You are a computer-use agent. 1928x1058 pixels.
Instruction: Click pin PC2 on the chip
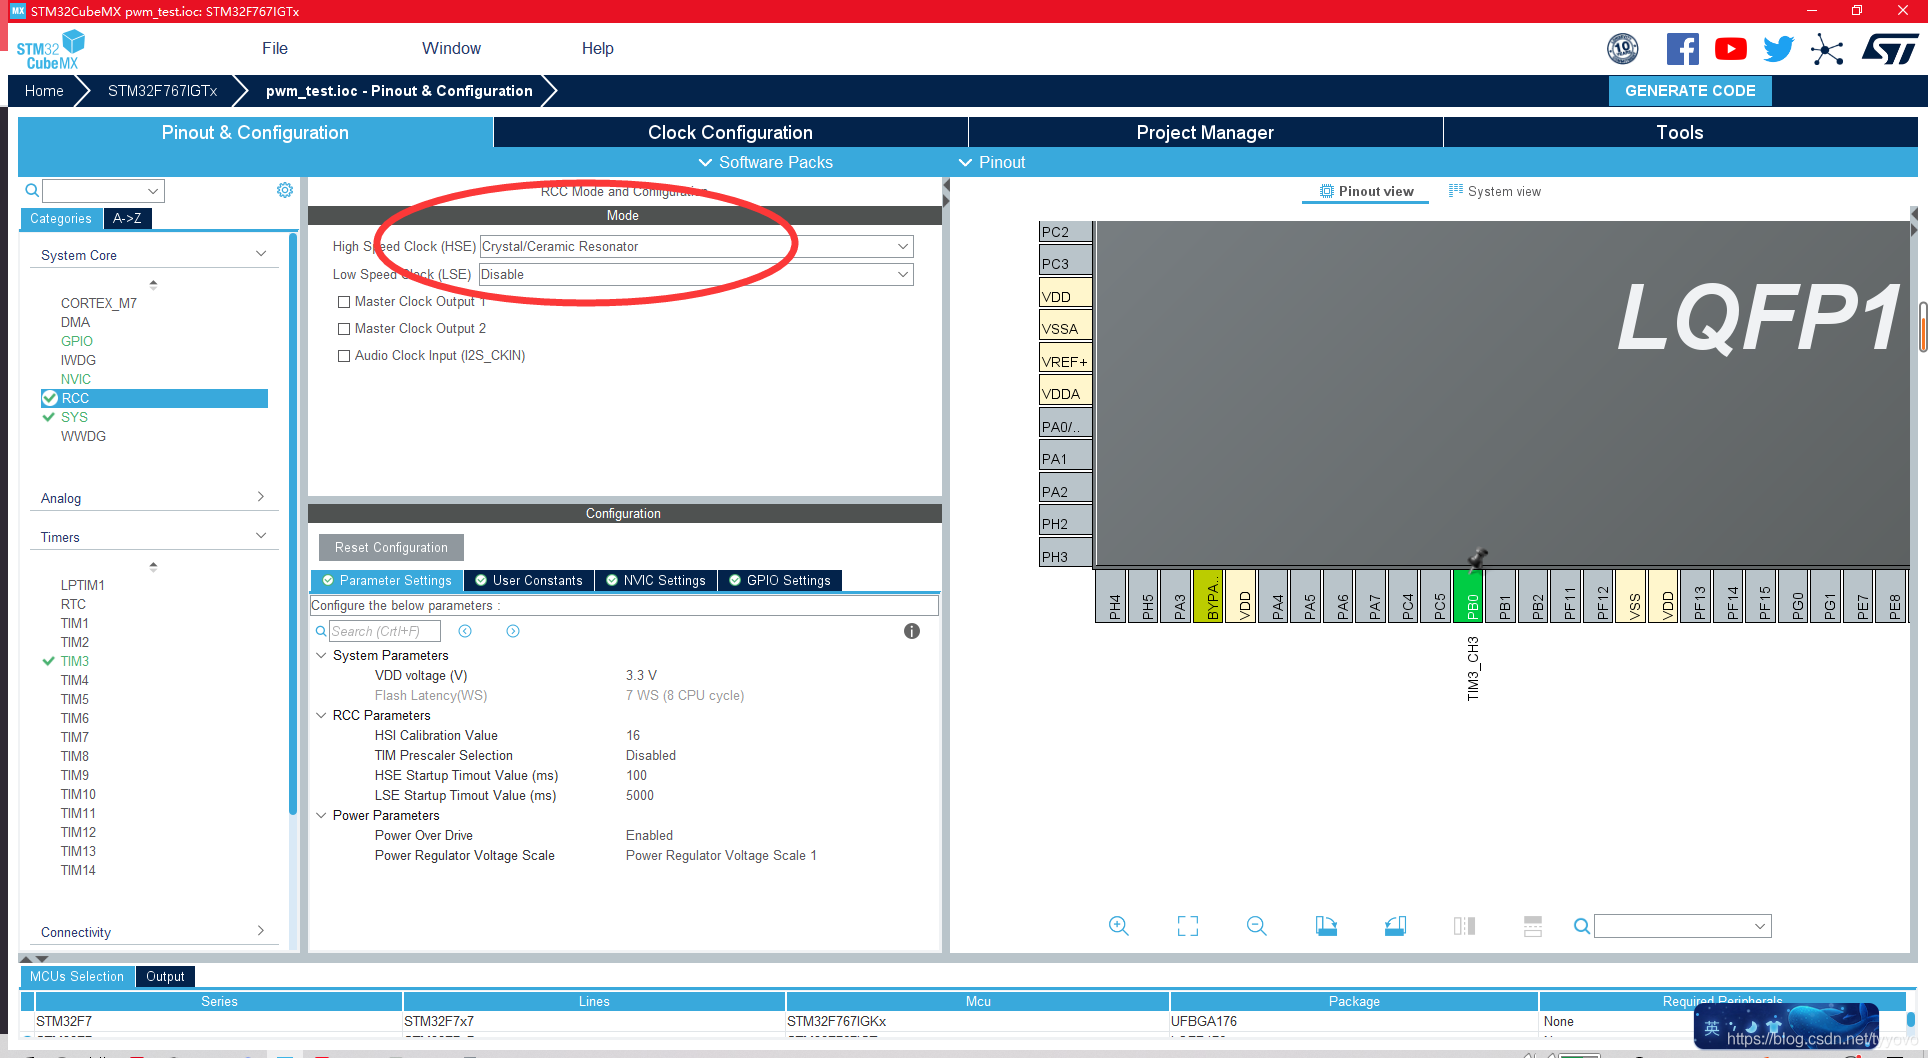(1066, 232)
